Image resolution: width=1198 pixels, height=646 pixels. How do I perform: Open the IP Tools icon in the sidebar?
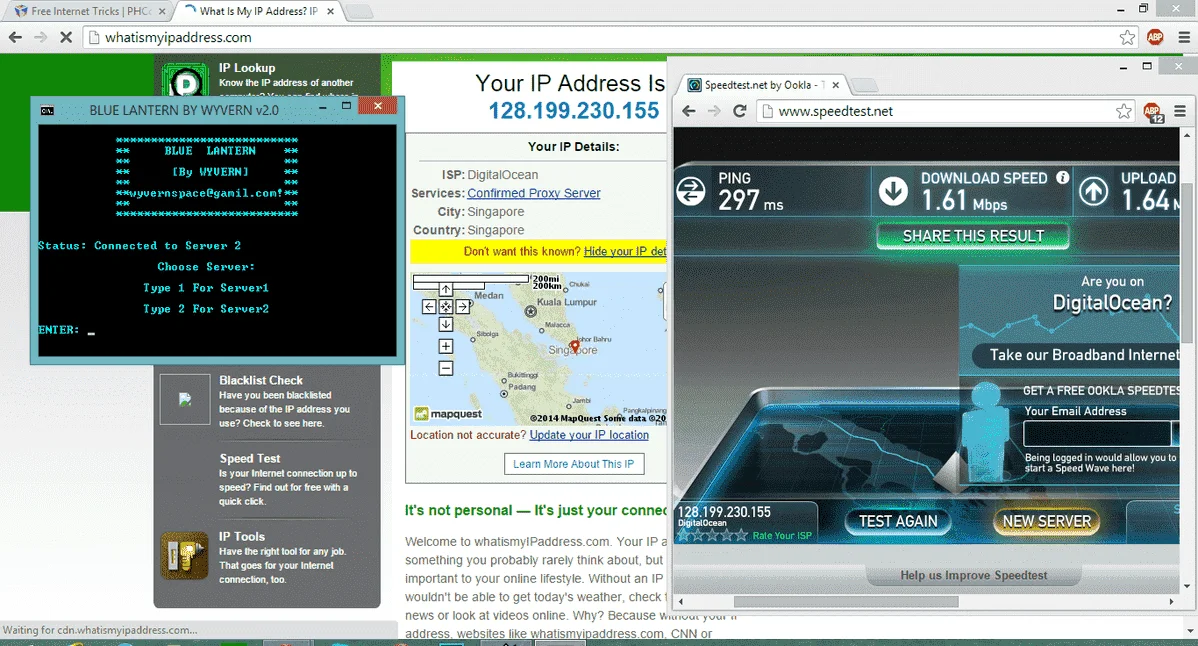click(x=184, y=555)
